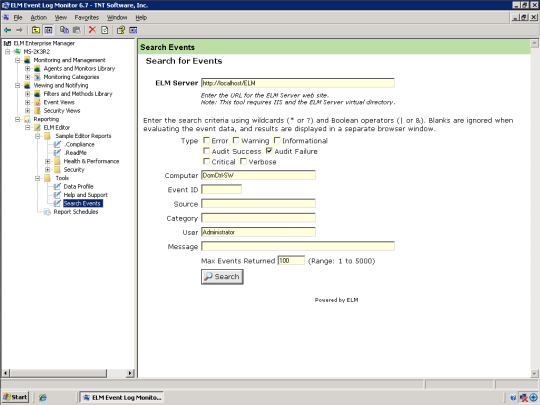The width and height of the screenshot is (540, 405).
Task: Open the View menu
Action: click(61, 18)
